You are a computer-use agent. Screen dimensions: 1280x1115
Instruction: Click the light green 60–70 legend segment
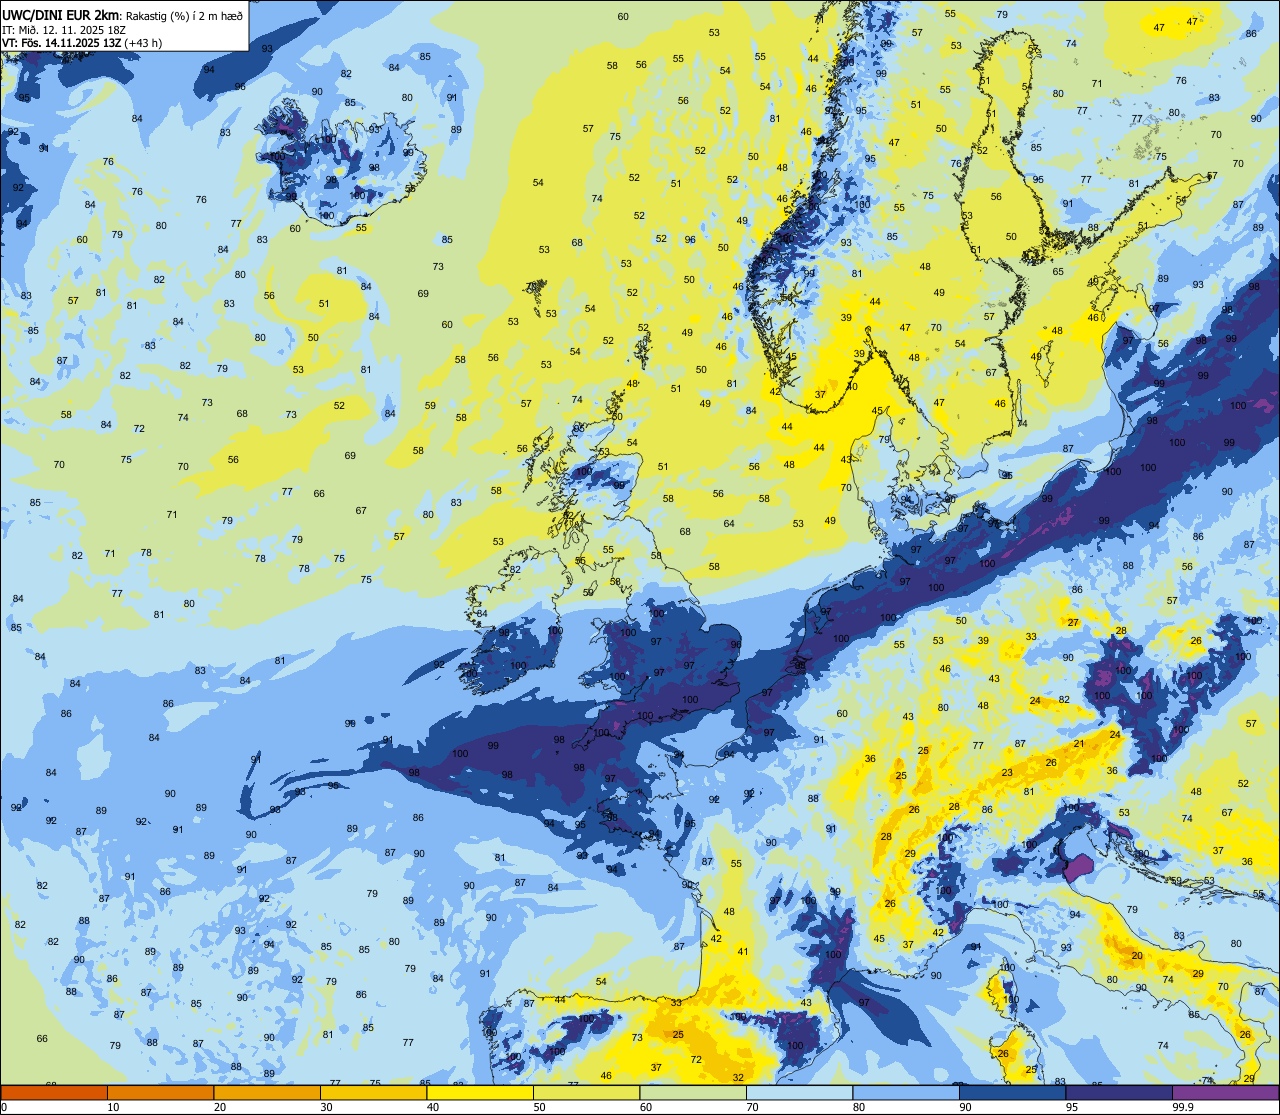tap(693, 1093)
